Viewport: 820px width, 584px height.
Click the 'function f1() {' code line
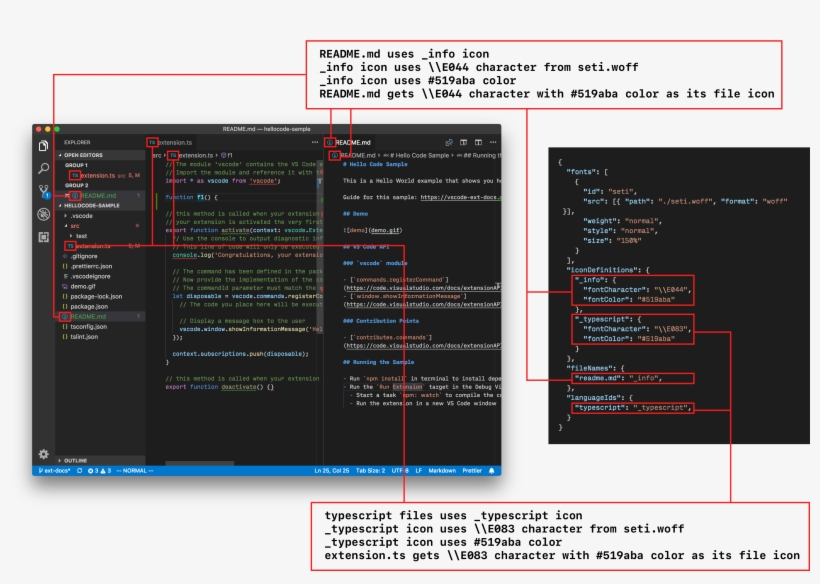[191, 197]
